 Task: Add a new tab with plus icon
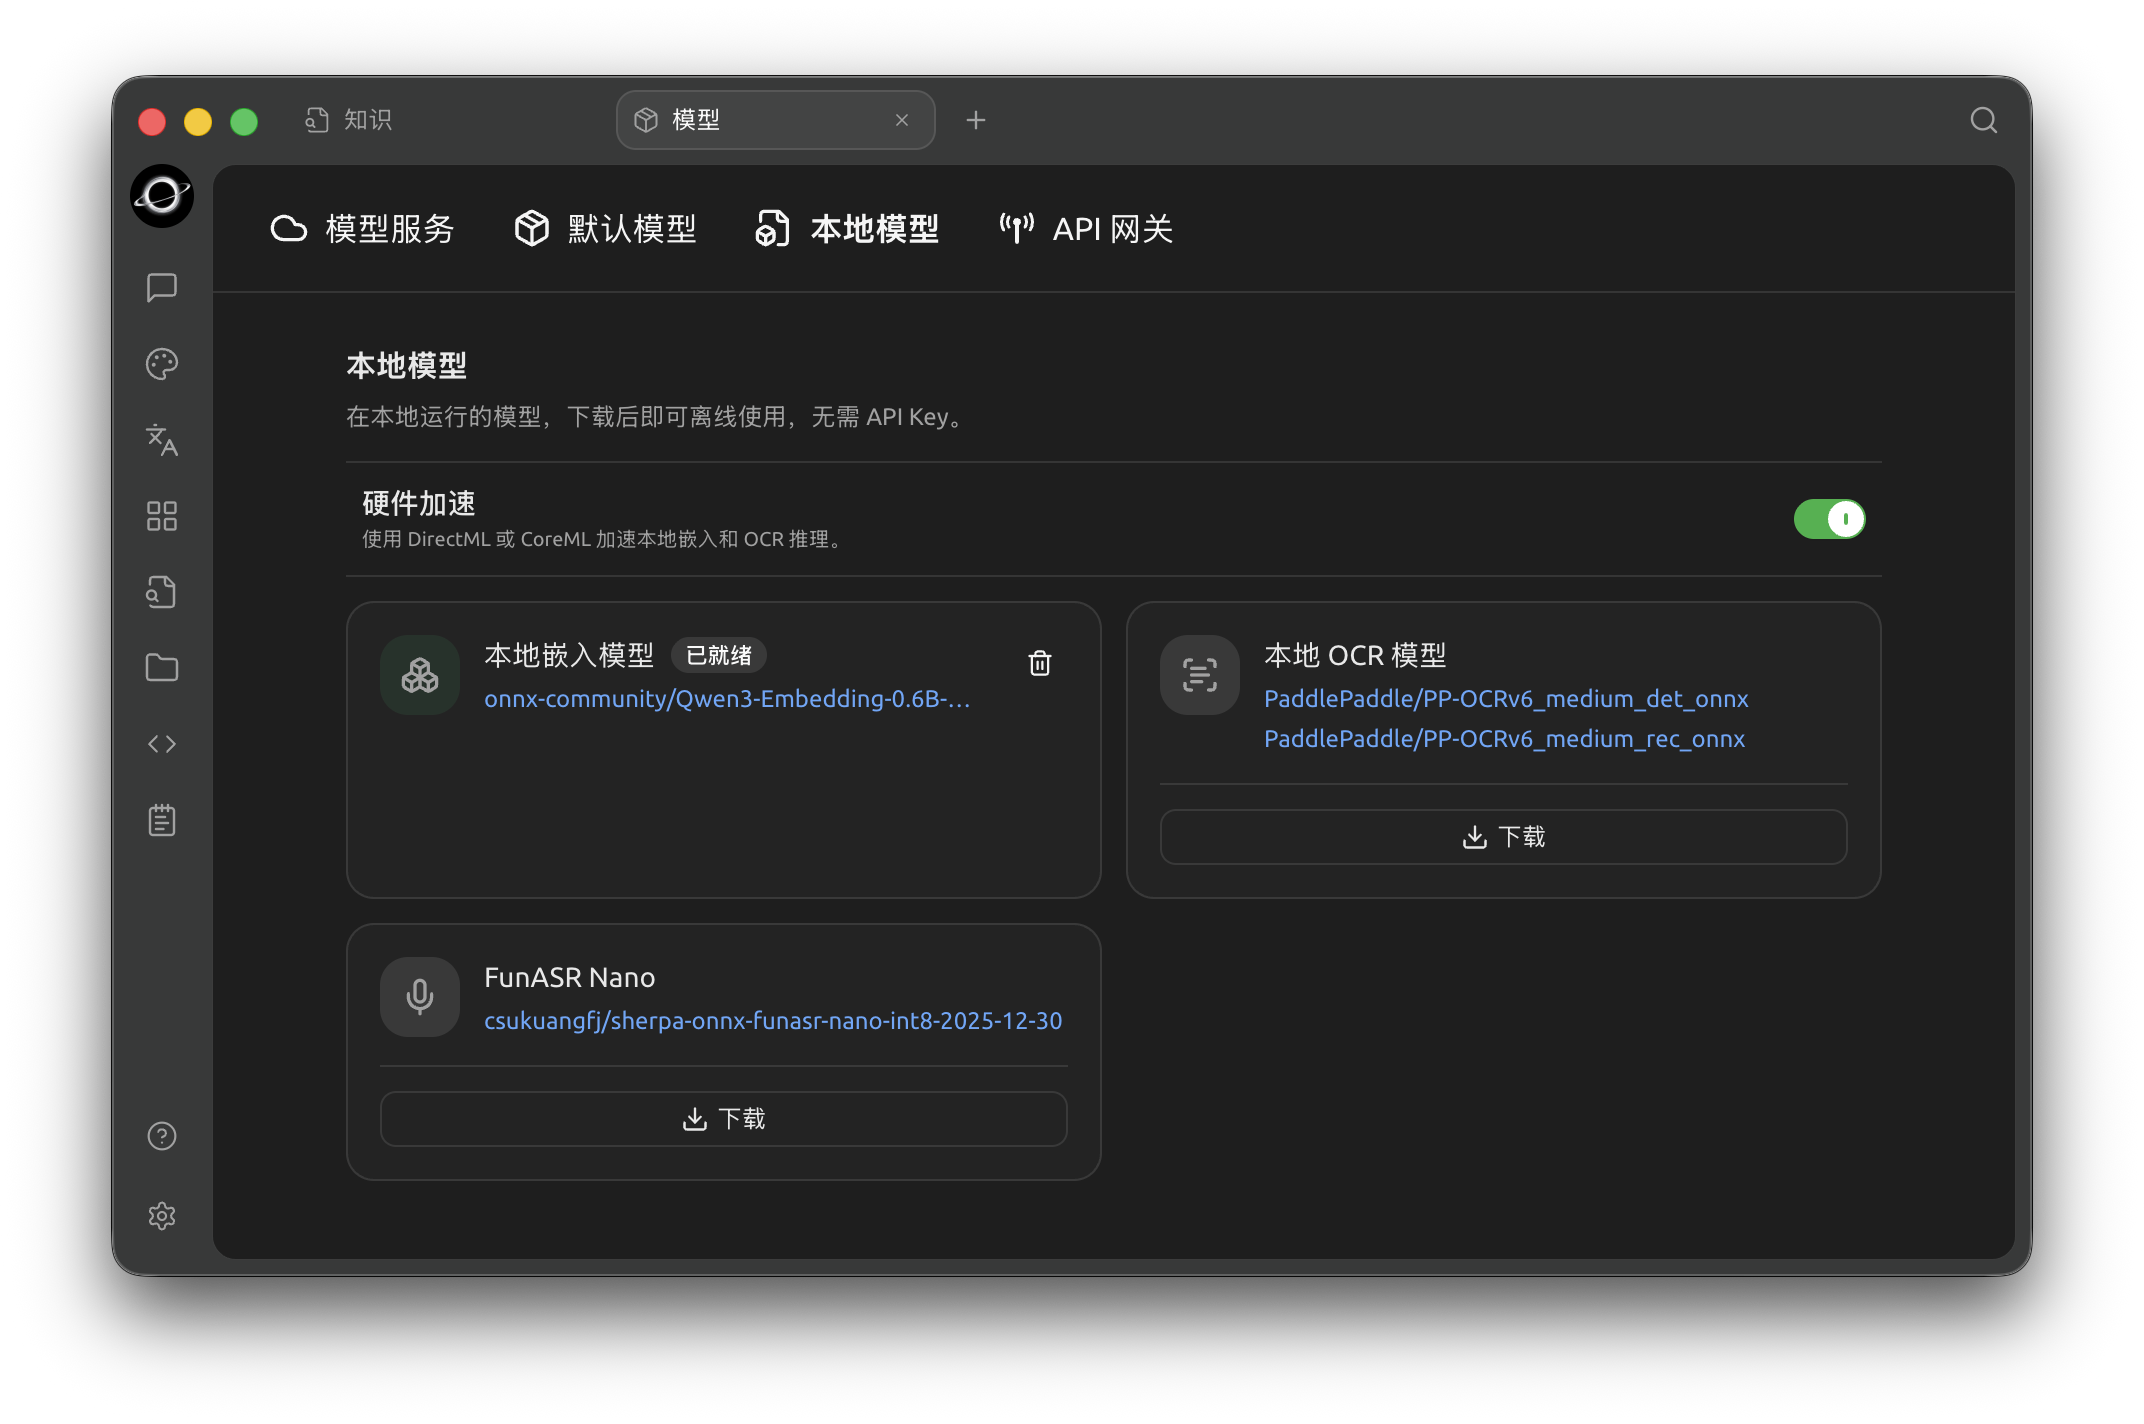click(x=976, y=120)
